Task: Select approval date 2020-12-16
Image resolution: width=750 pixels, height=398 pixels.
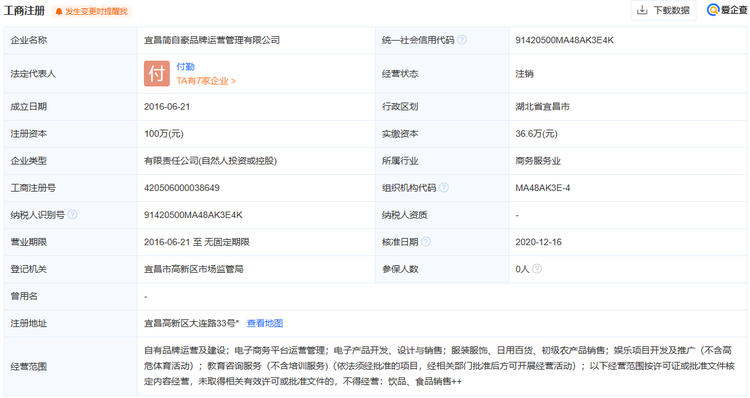Action: pos(538,242)
